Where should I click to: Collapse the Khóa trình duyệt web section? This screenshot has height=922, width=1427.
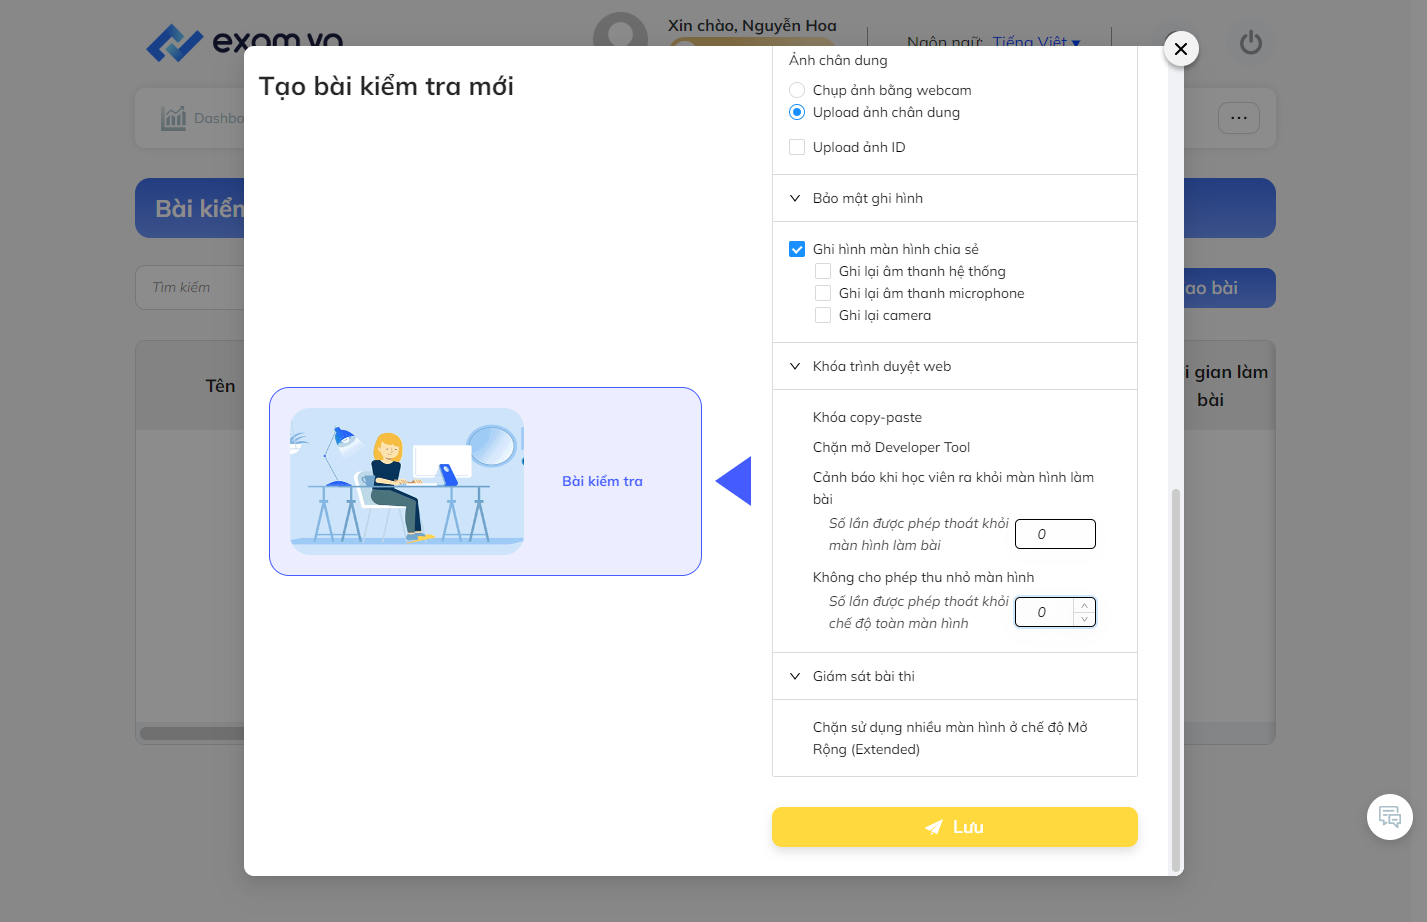tap(955, 366)
